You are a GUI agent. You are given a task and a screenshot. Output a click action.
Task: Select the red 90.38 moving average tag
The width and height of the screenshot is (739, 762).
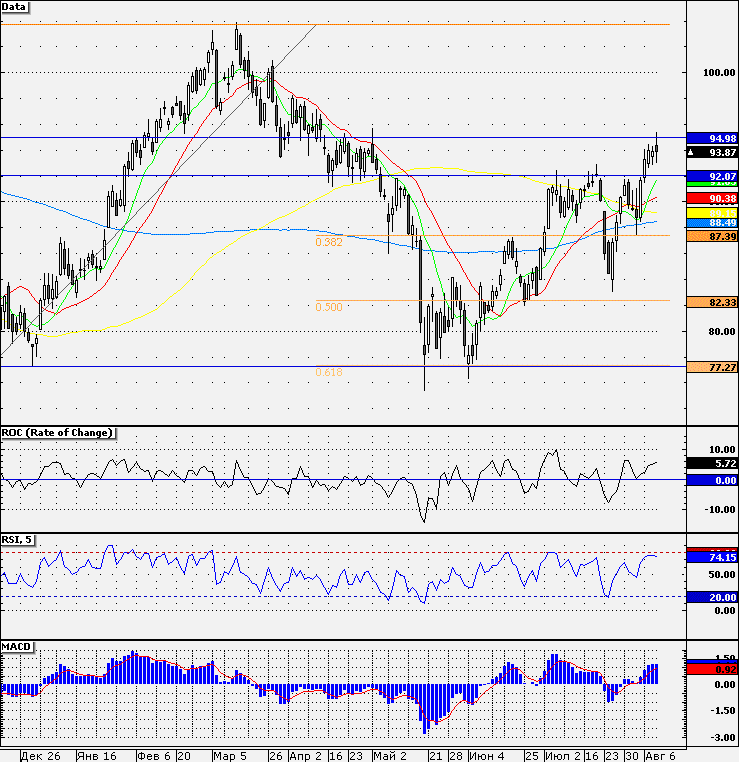tap(713, 198)
